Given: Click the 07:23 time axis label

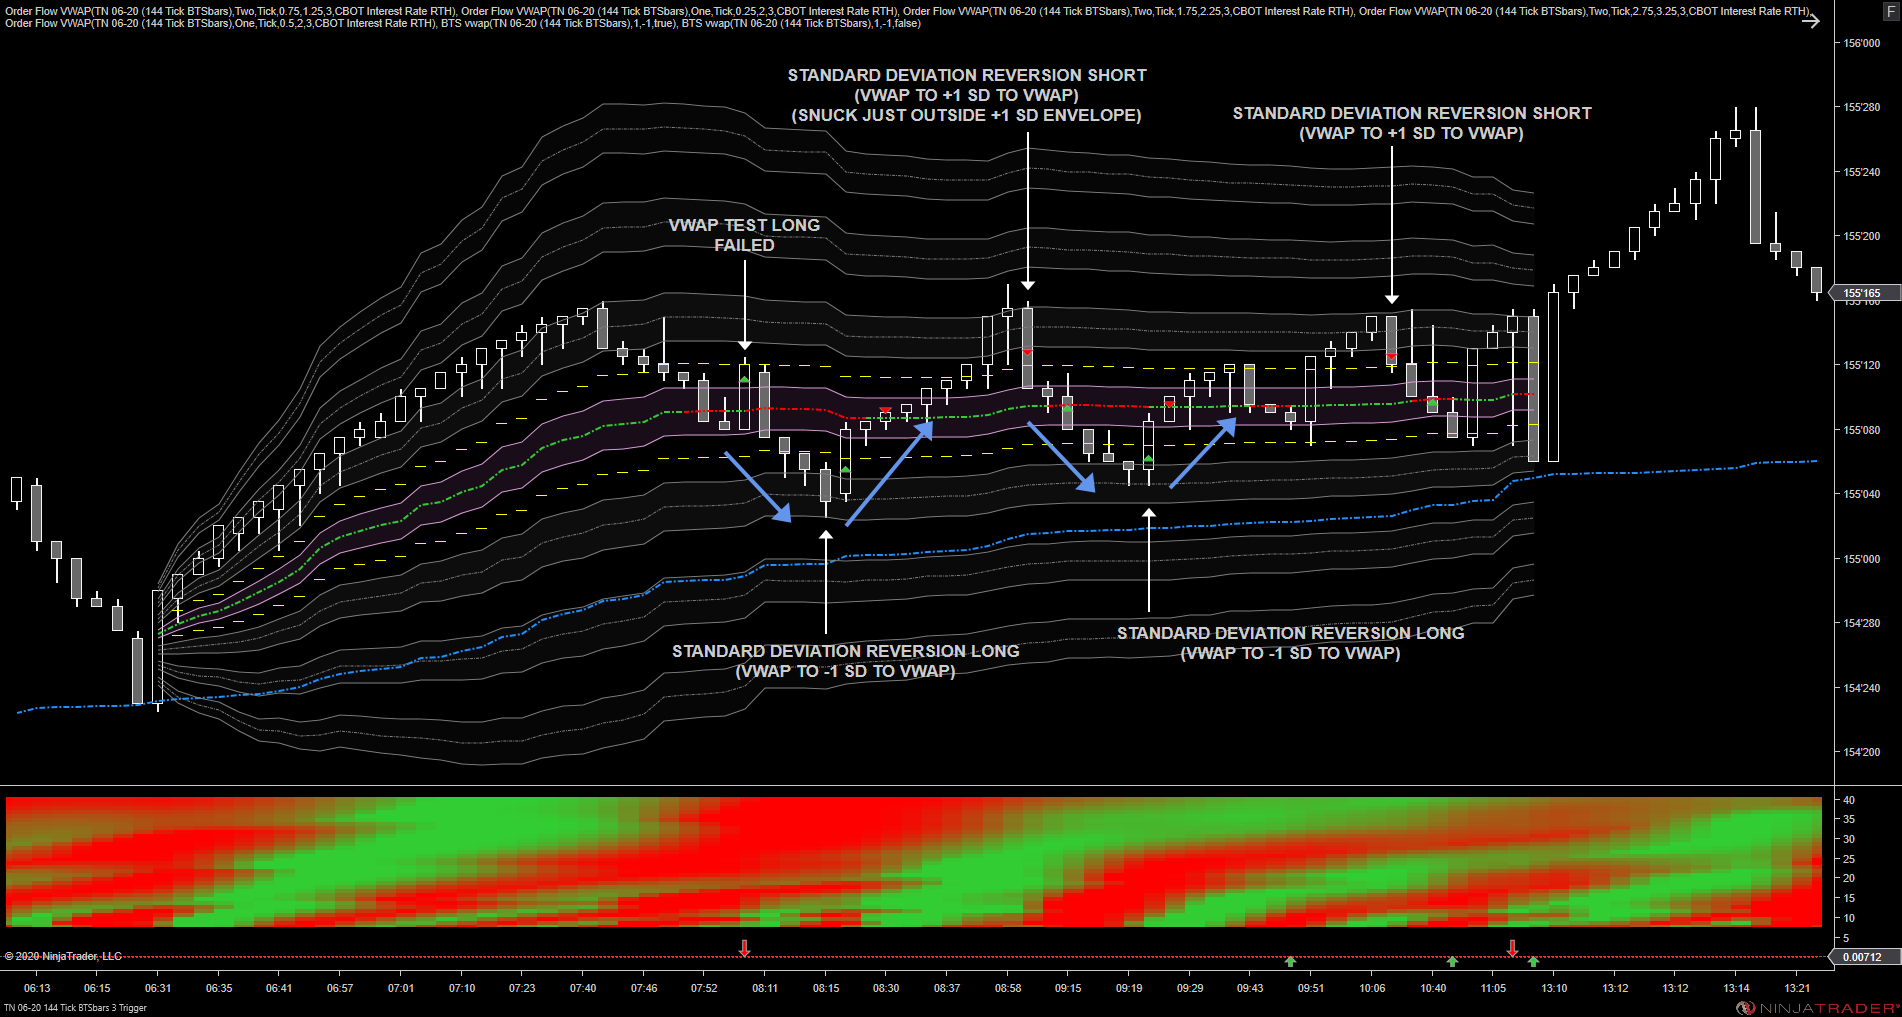Looking at the screenshot, I should pyautogui.click(x=522, y=988).
